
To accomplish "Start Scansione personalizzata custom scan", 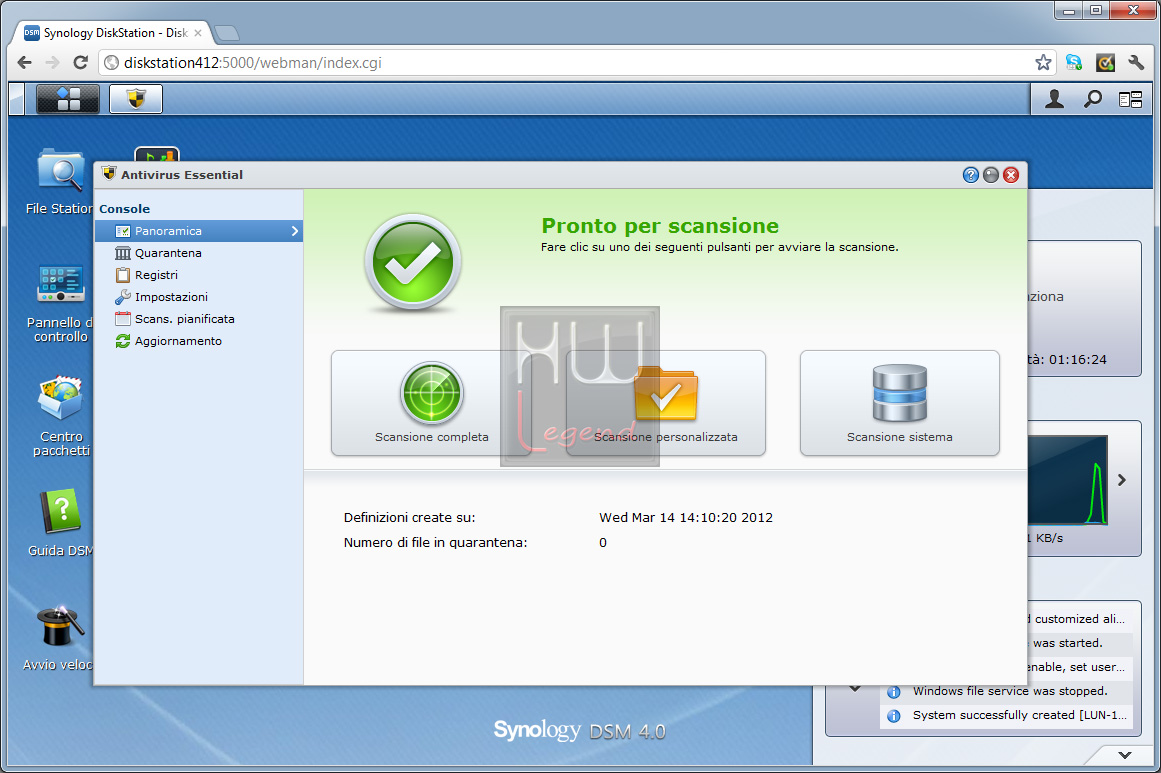I will tap(666, 403).
